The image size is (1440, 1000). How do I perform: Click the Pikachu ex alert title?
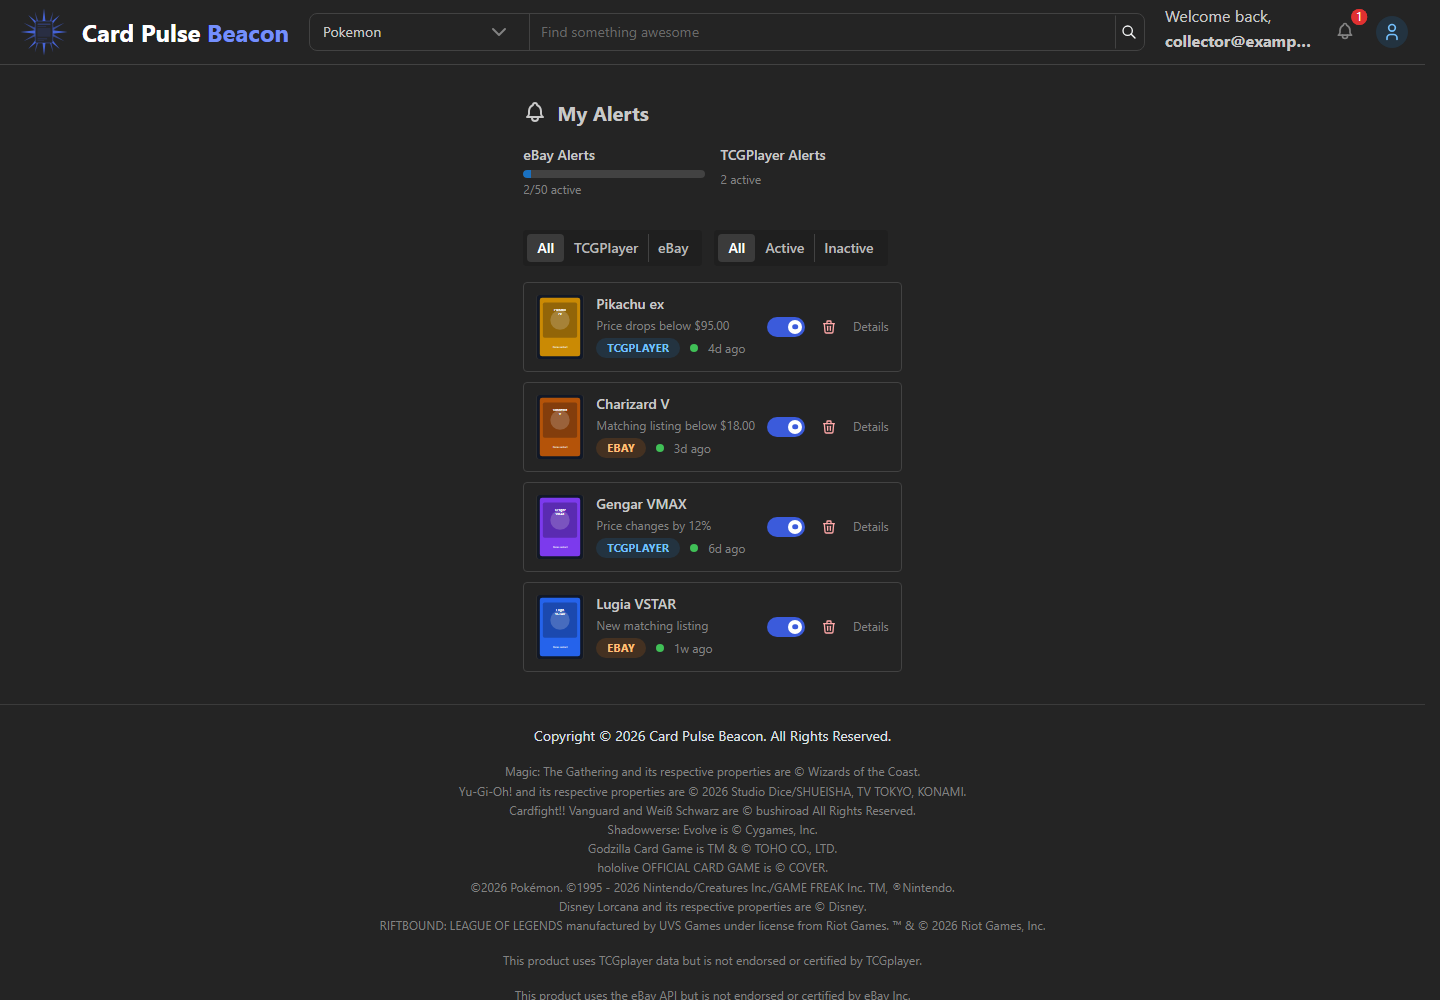point(630,304)
